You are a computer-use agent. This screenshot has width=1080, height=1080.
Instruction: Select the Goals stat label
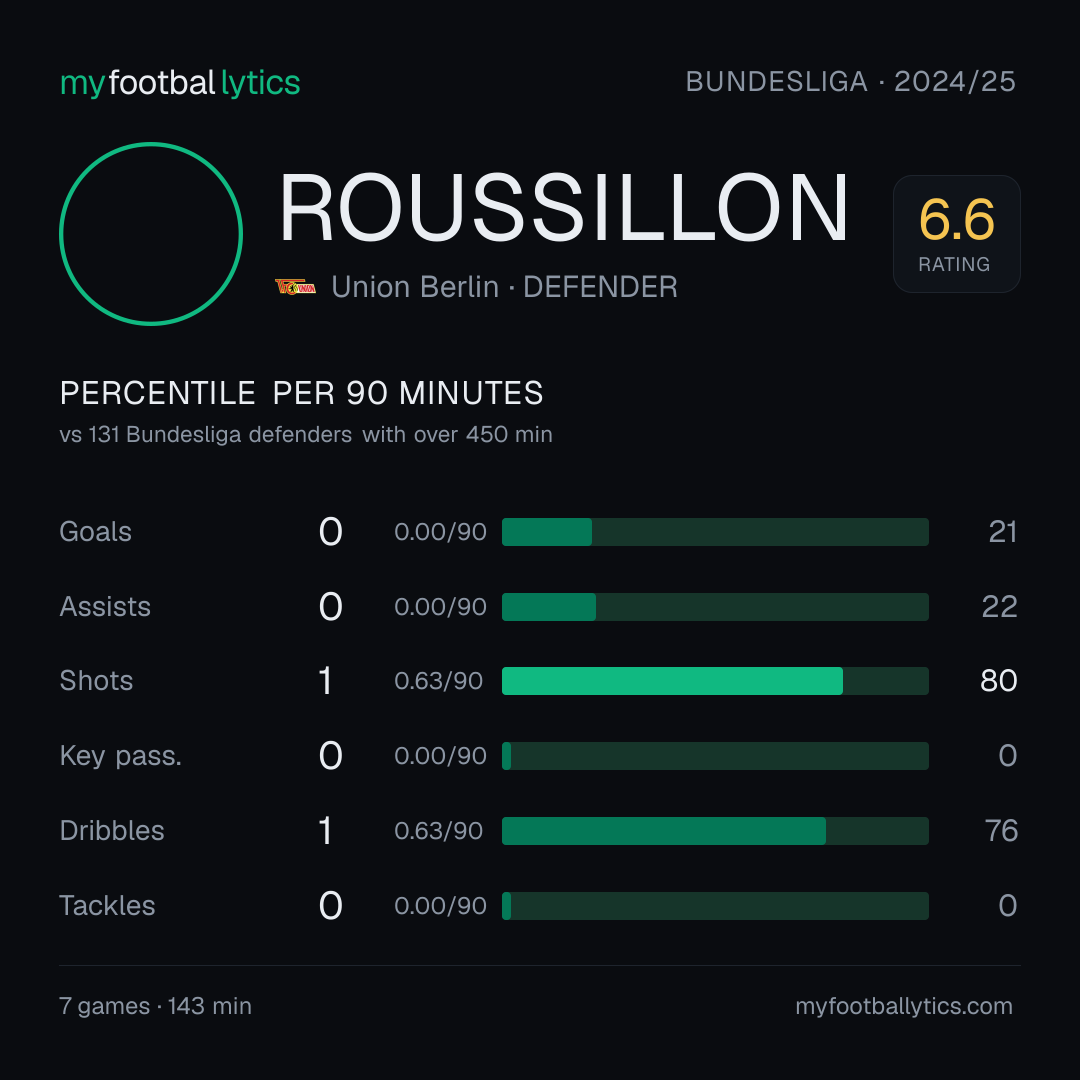pyautogui.click(x=95, y=532)
